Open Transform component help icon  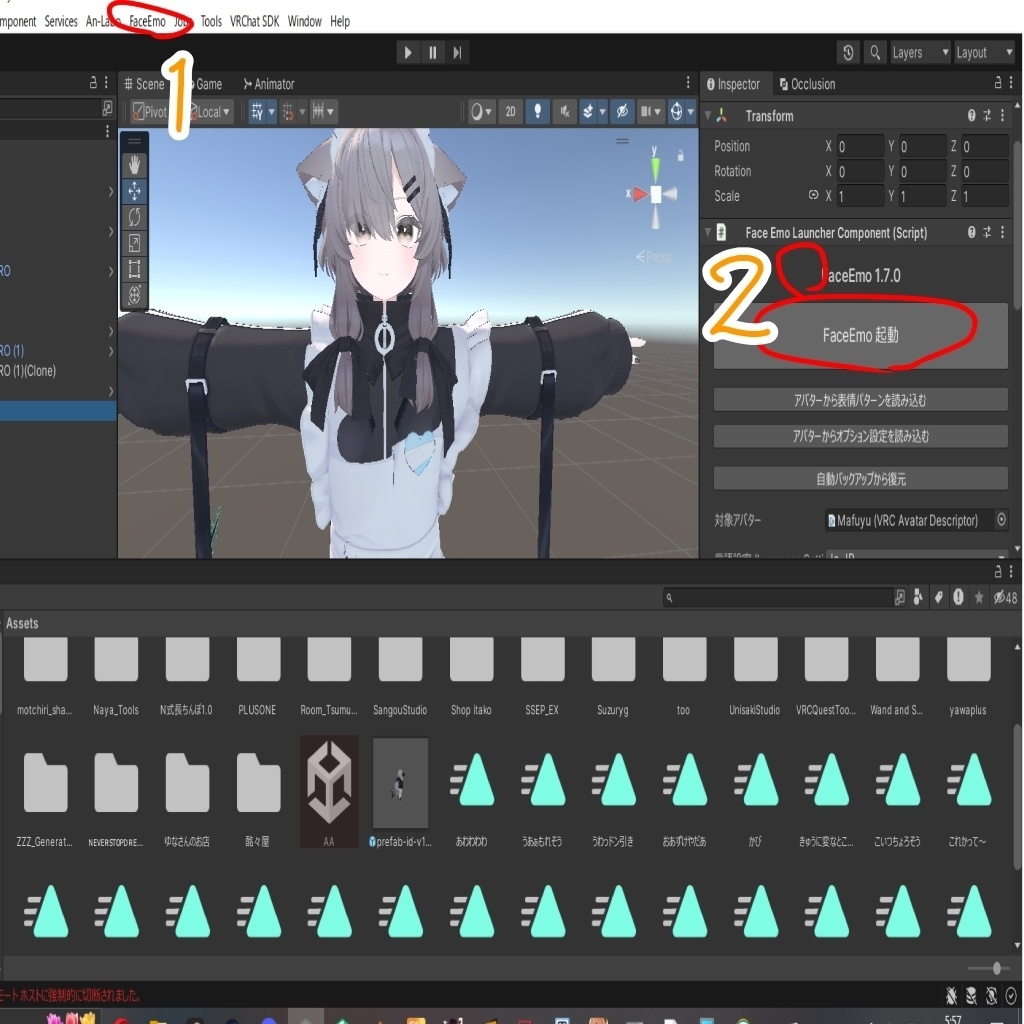[971, 116]
